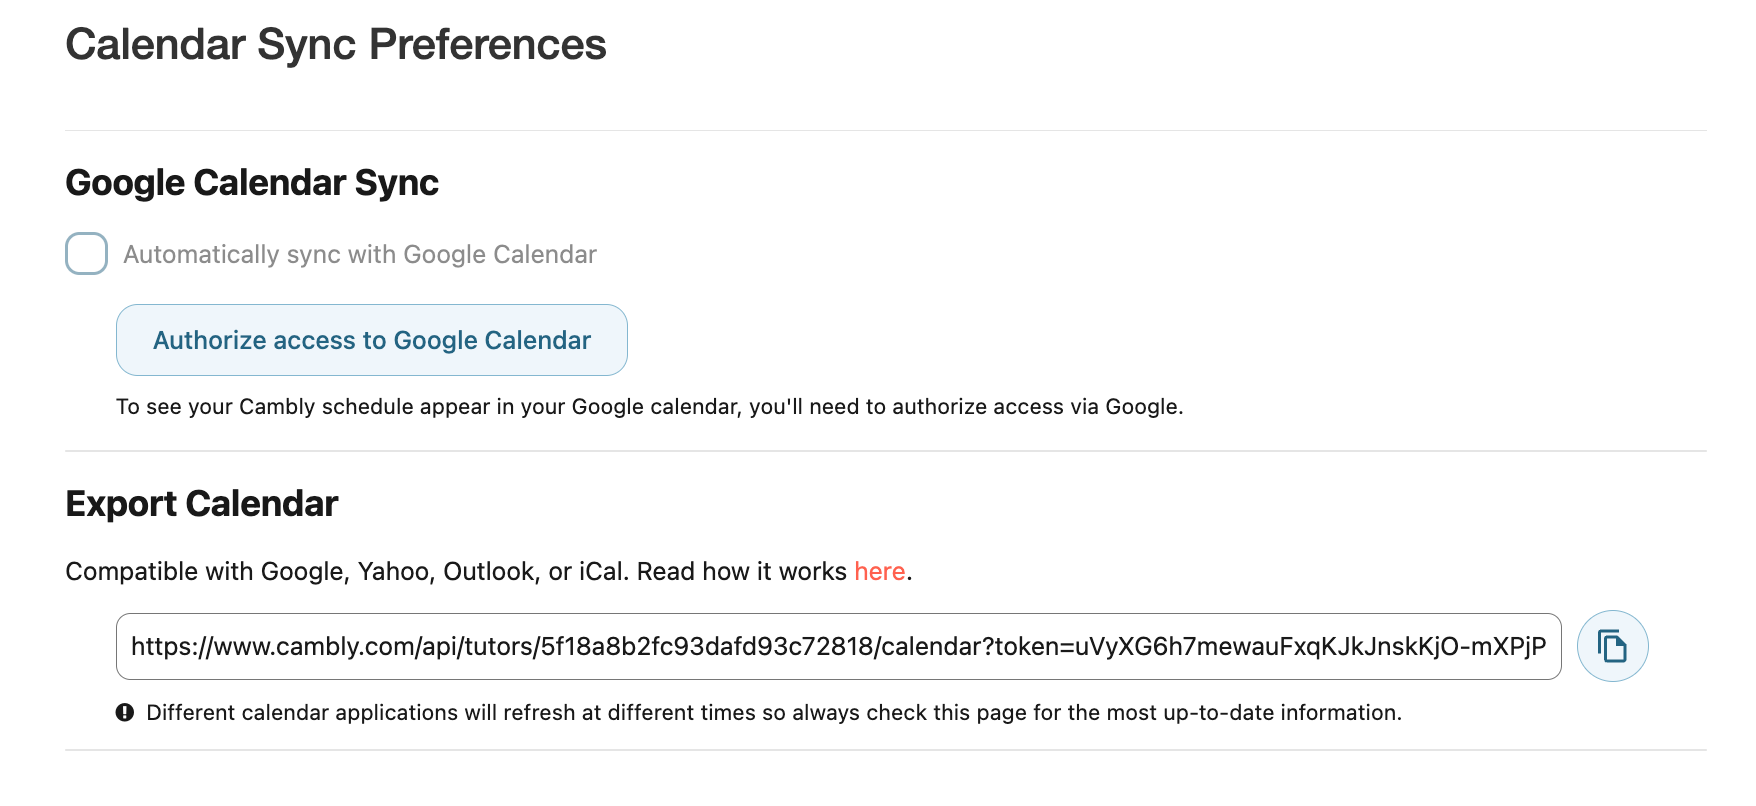Image resolution: width=1756 pixels, height=806 pixels.
Task: Click the word 'iCal' in compatibility sentence
Action: 603,571
